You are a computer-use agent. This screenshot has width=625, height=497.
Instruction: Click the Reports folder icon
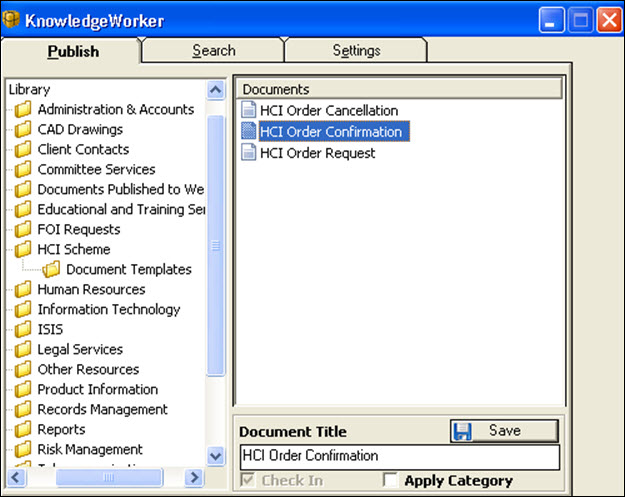click(x=23, y=429)
